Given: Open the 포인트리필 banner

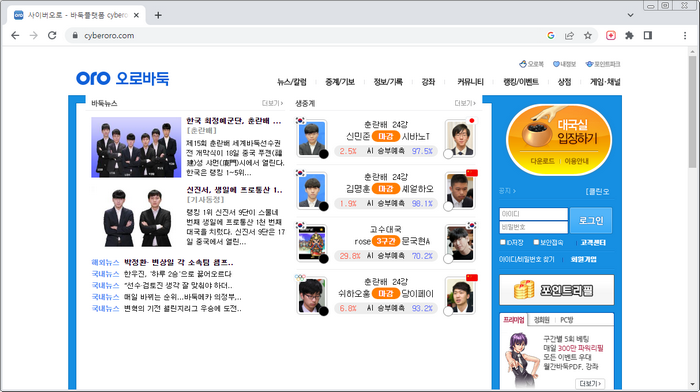Looking at the screenshot, I should click(557, 290).
